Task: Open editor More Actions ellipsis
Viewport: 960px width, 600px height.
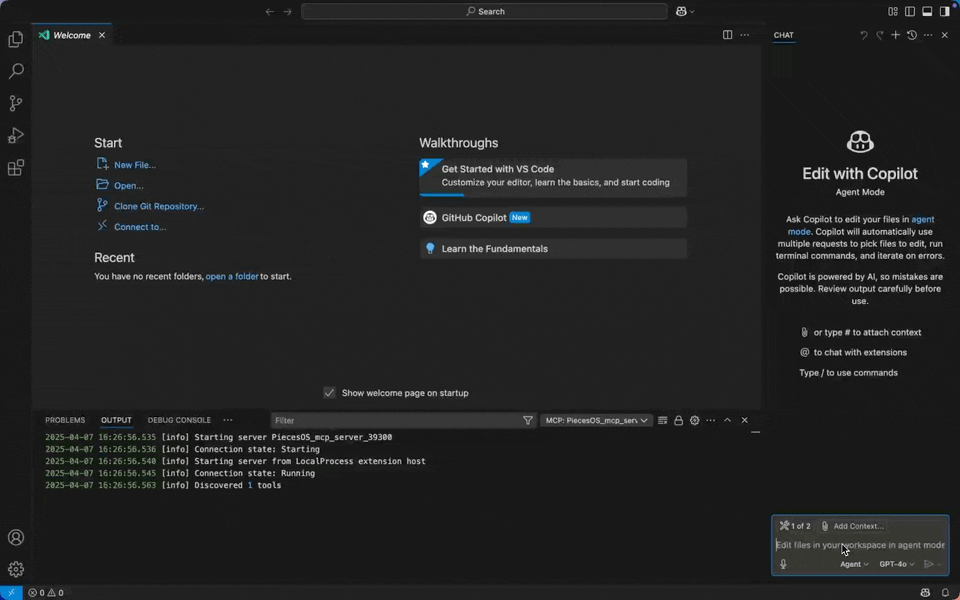Action: click(744, 35)
